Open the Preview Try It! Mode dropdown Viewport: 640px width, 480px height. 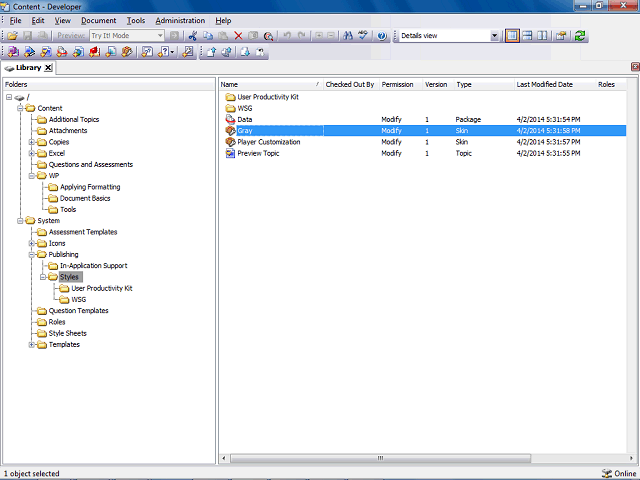click(x=160, y=36)
